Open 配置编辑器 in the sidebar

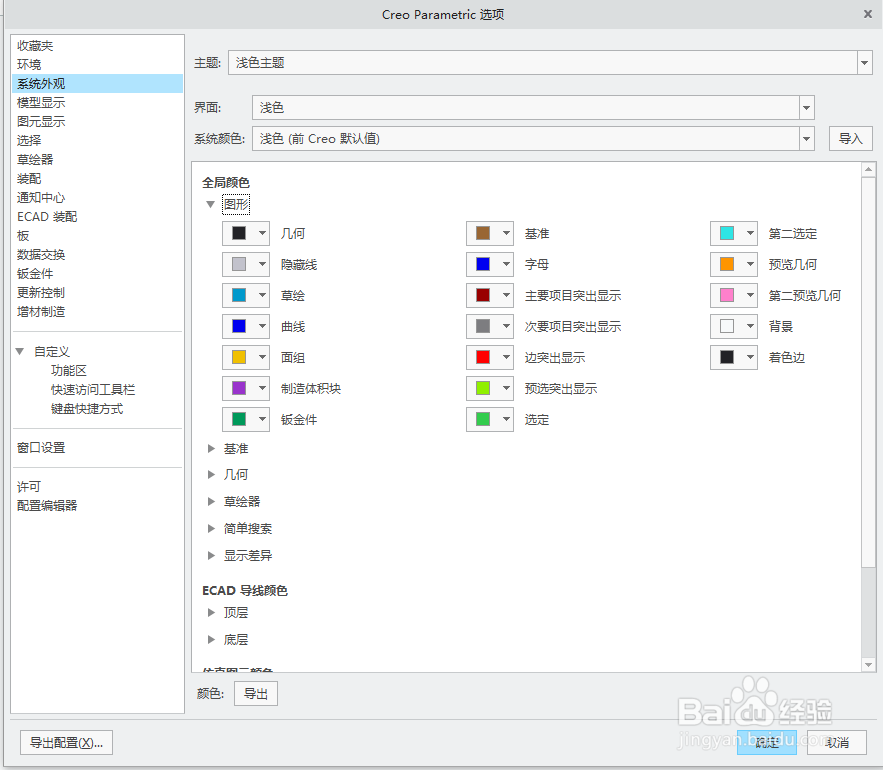[x=47, y=505]
